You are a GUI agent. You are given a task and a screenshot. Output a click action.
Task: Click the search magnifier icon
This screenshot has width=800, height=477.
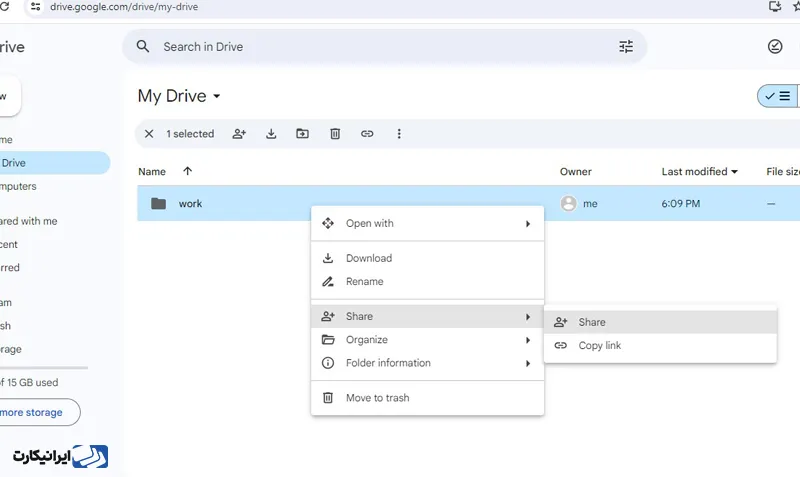(x=143, y=46)
